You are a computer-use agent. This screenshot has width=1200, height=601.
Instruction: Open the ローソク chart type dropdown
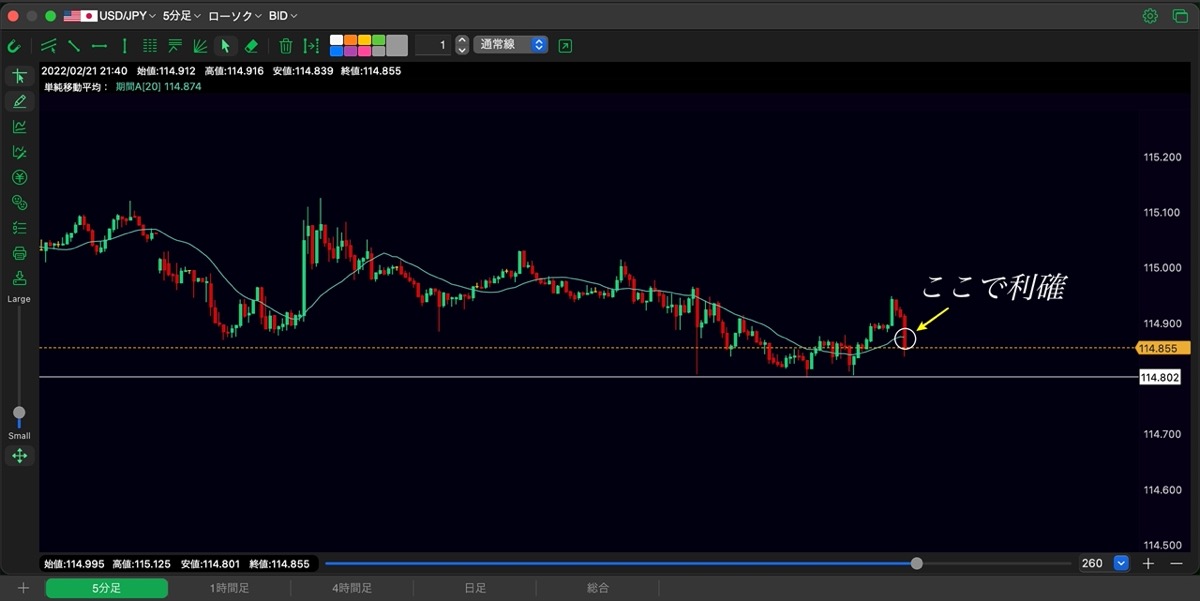(235, 16)
